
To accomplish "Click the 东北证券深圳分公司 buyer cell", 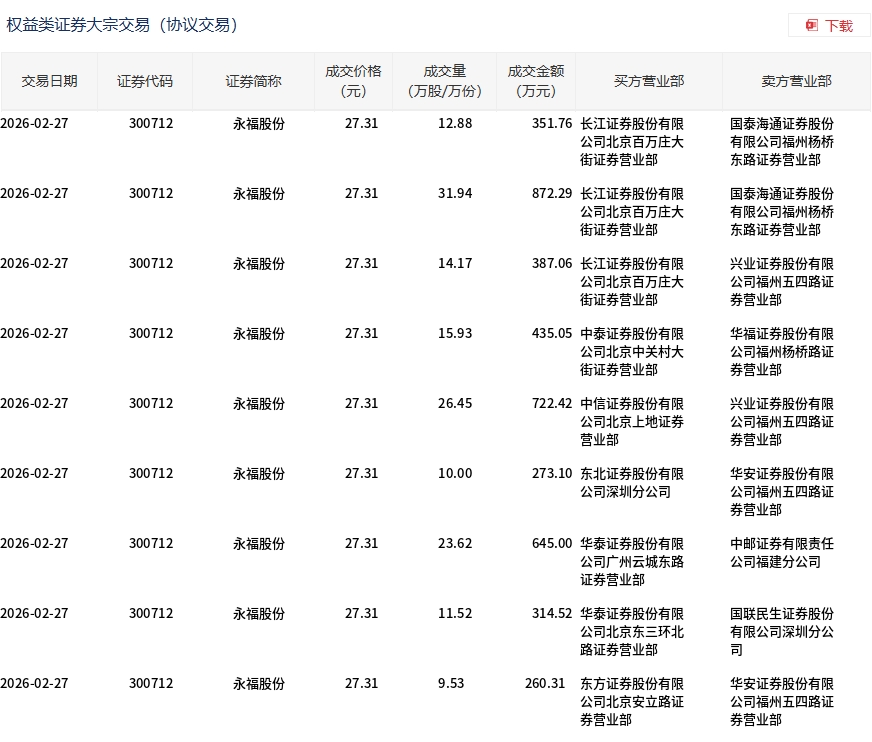I will click(632, 483).
